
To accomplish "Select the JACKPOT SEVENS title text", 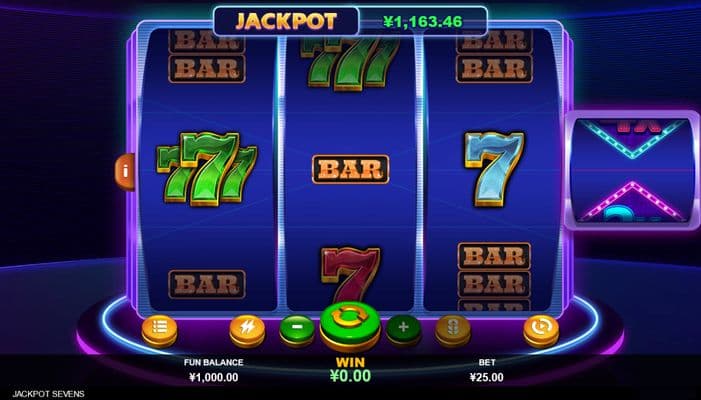I will point(48,394).
